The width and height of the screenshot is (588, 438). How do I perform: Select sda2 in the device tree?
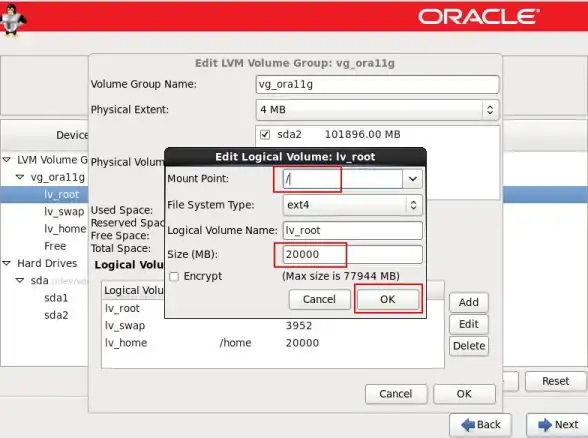click(x=56, y=315)
